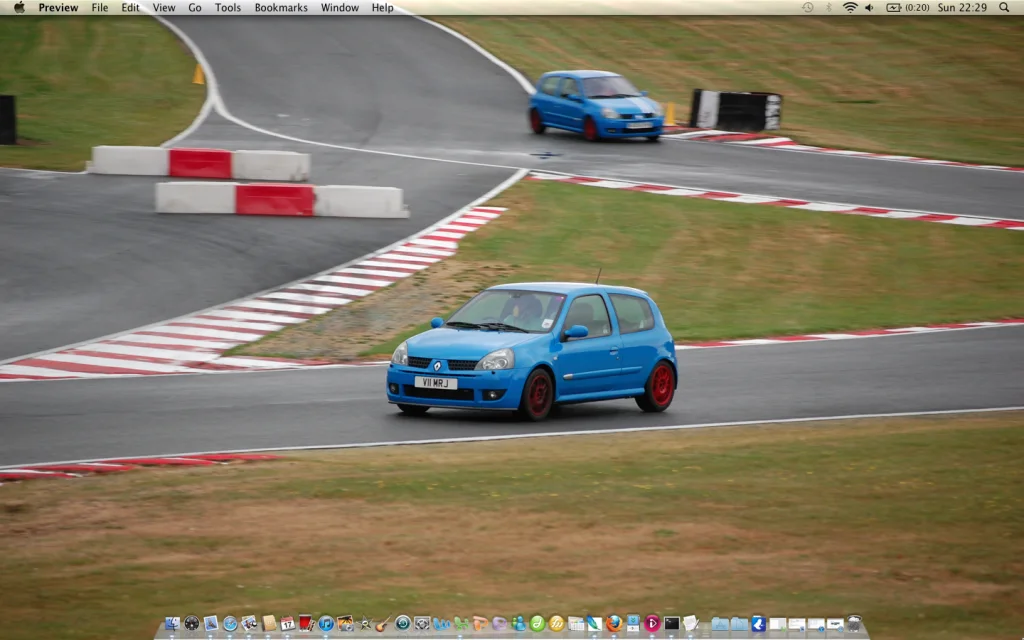The width and height of the screenshot is (1024, 640).
Task: Open the blue download-arrow app in Dock
Action: point(633,624)
